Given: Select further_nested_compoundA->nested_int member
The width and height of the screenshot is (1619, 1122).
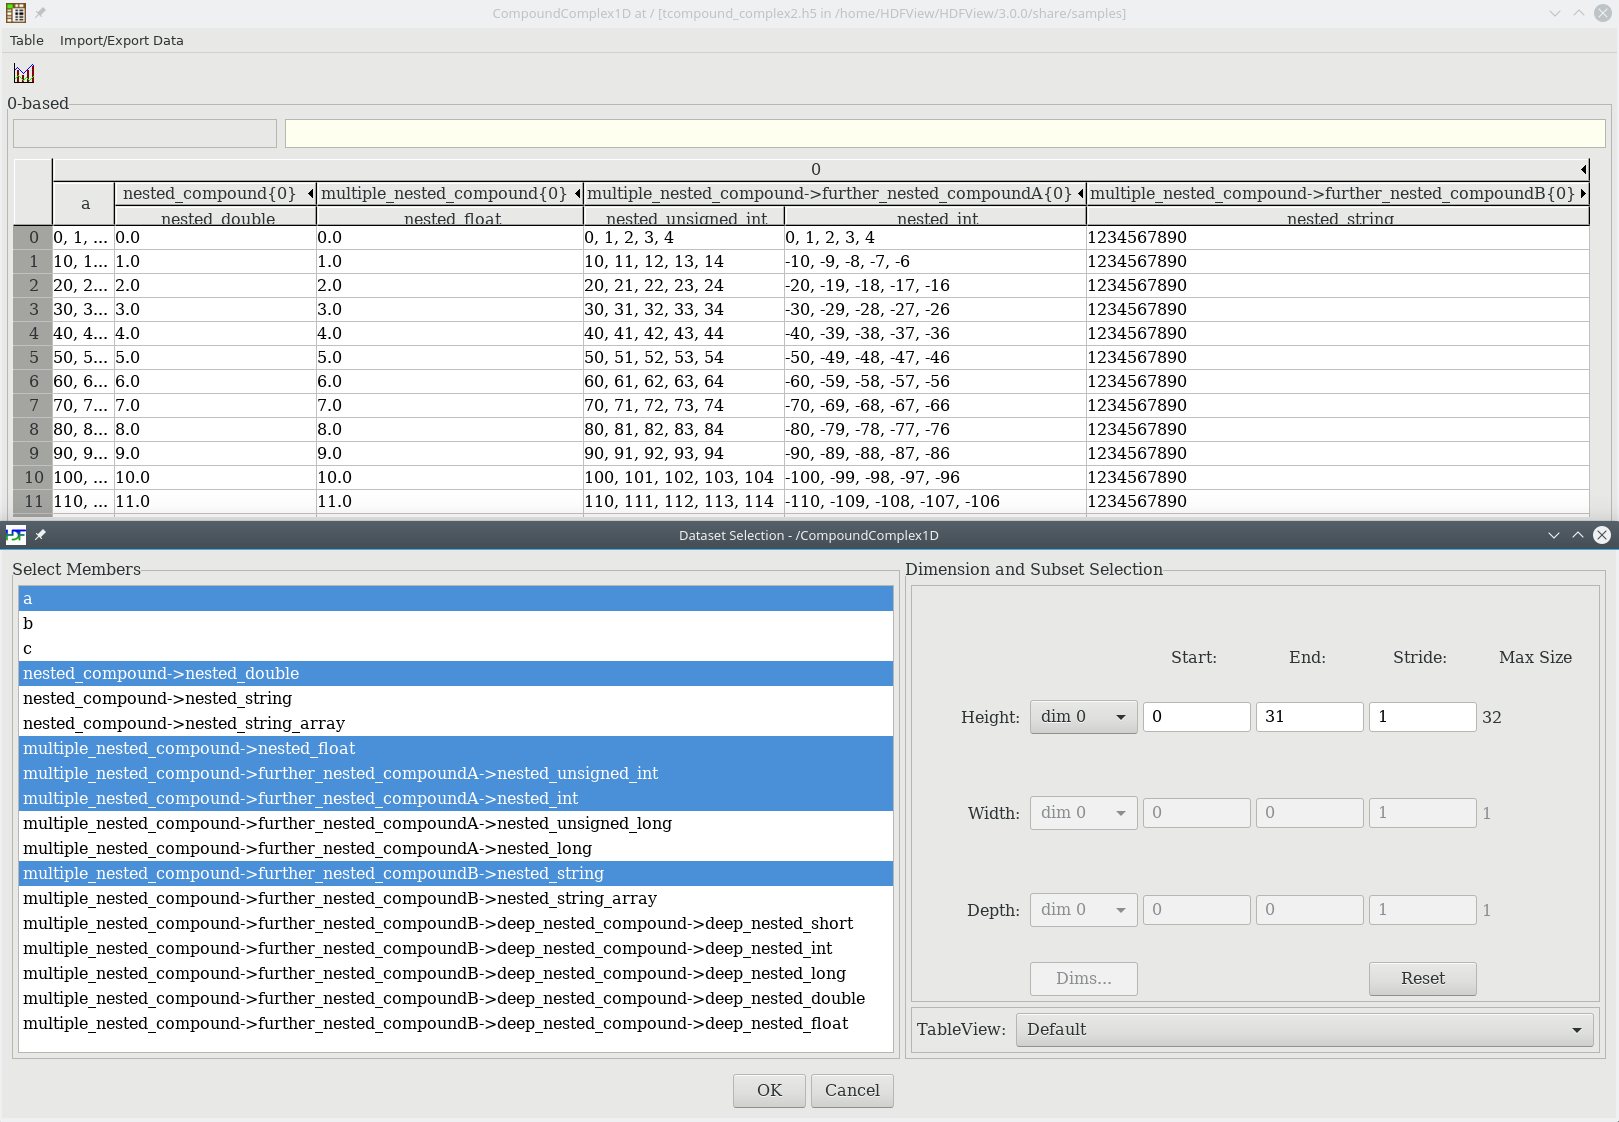Looking at the screenshot, I should [x=456, y=799].
